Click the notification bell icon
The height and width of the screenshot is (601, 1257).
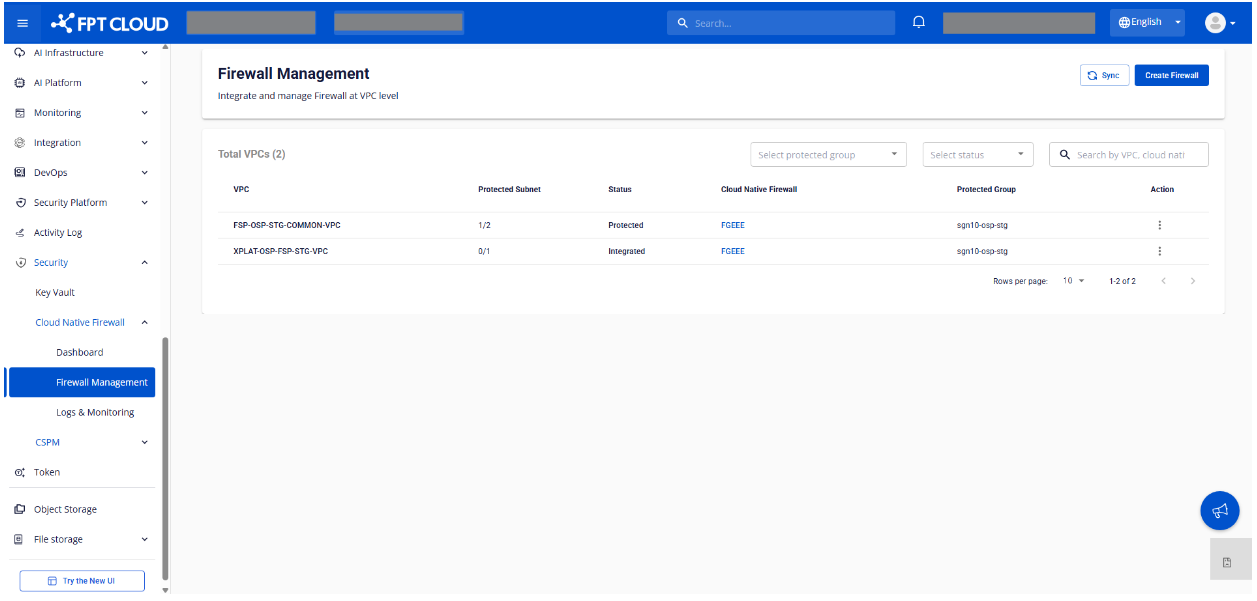919,22
